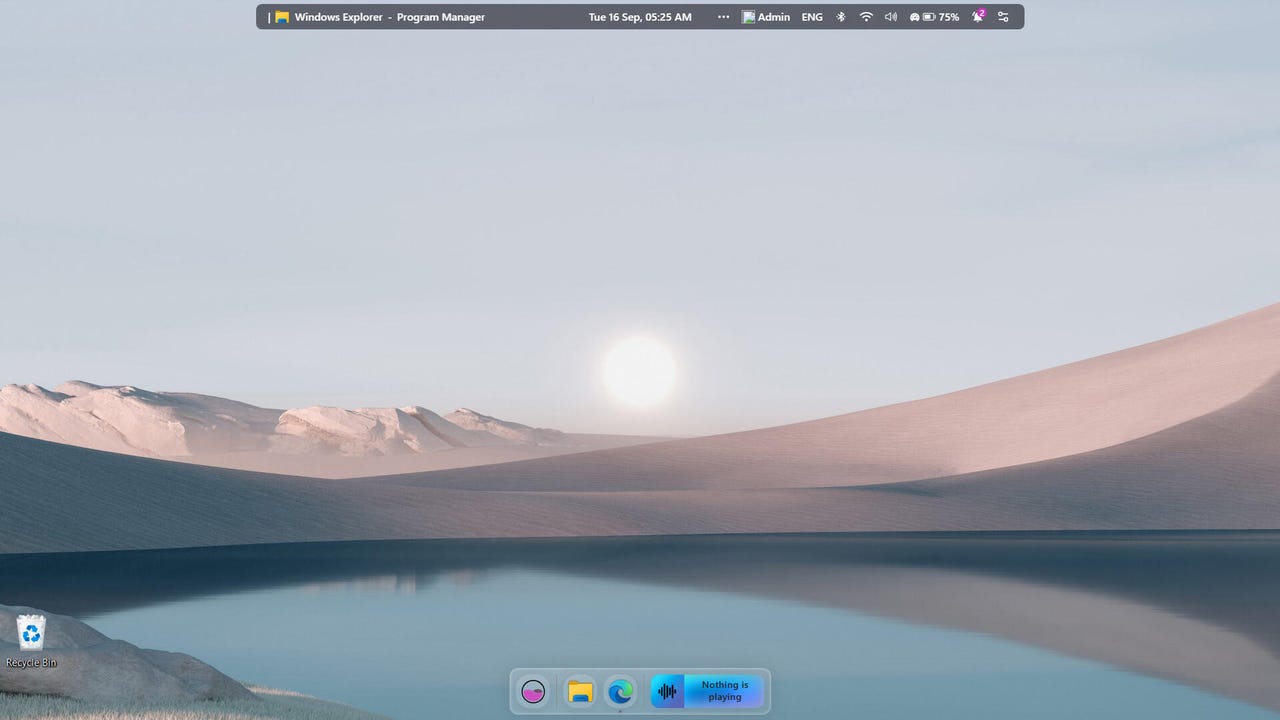The height and width of the screenshot is (720, 1280).
Task: Click the Windows Explorer title text
Action: coord(338,17)
